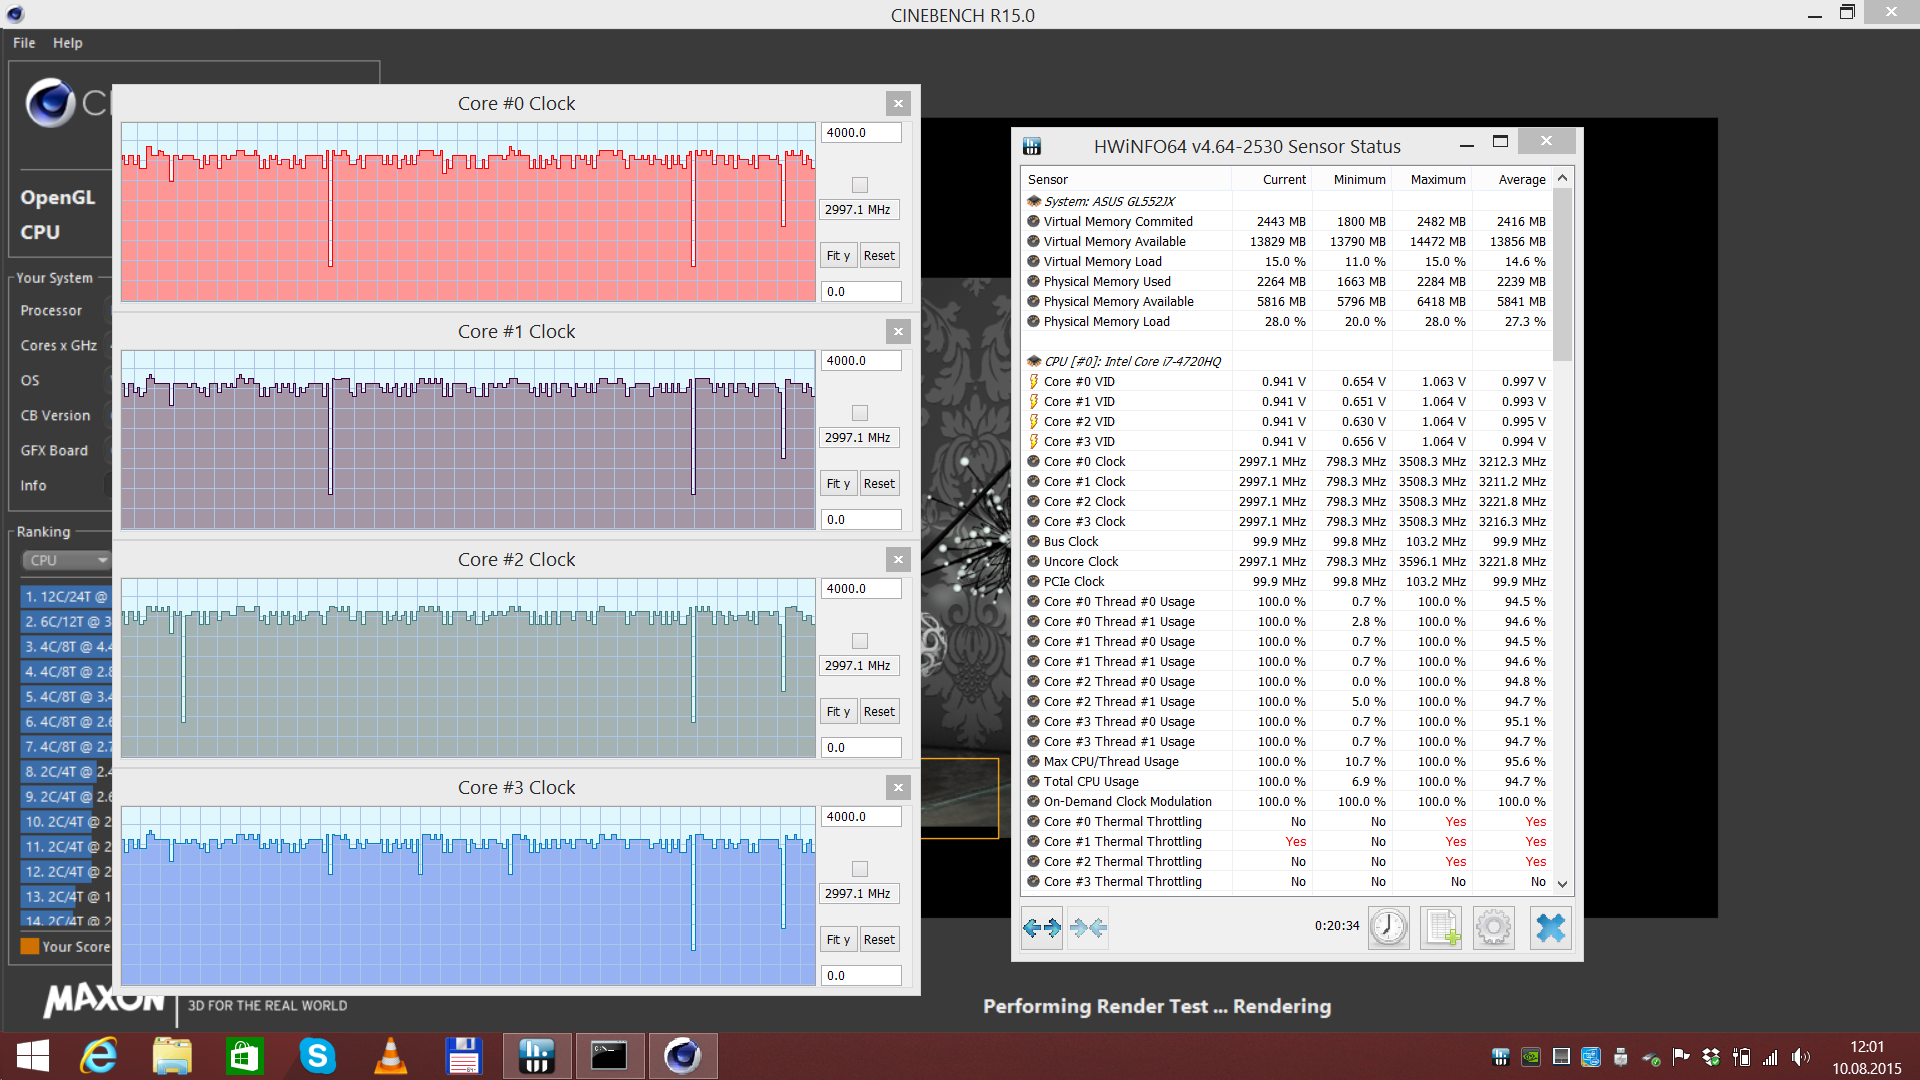Click Reset on Core #2 Clock graph
1920x1080 pixels.
(879, 712)
